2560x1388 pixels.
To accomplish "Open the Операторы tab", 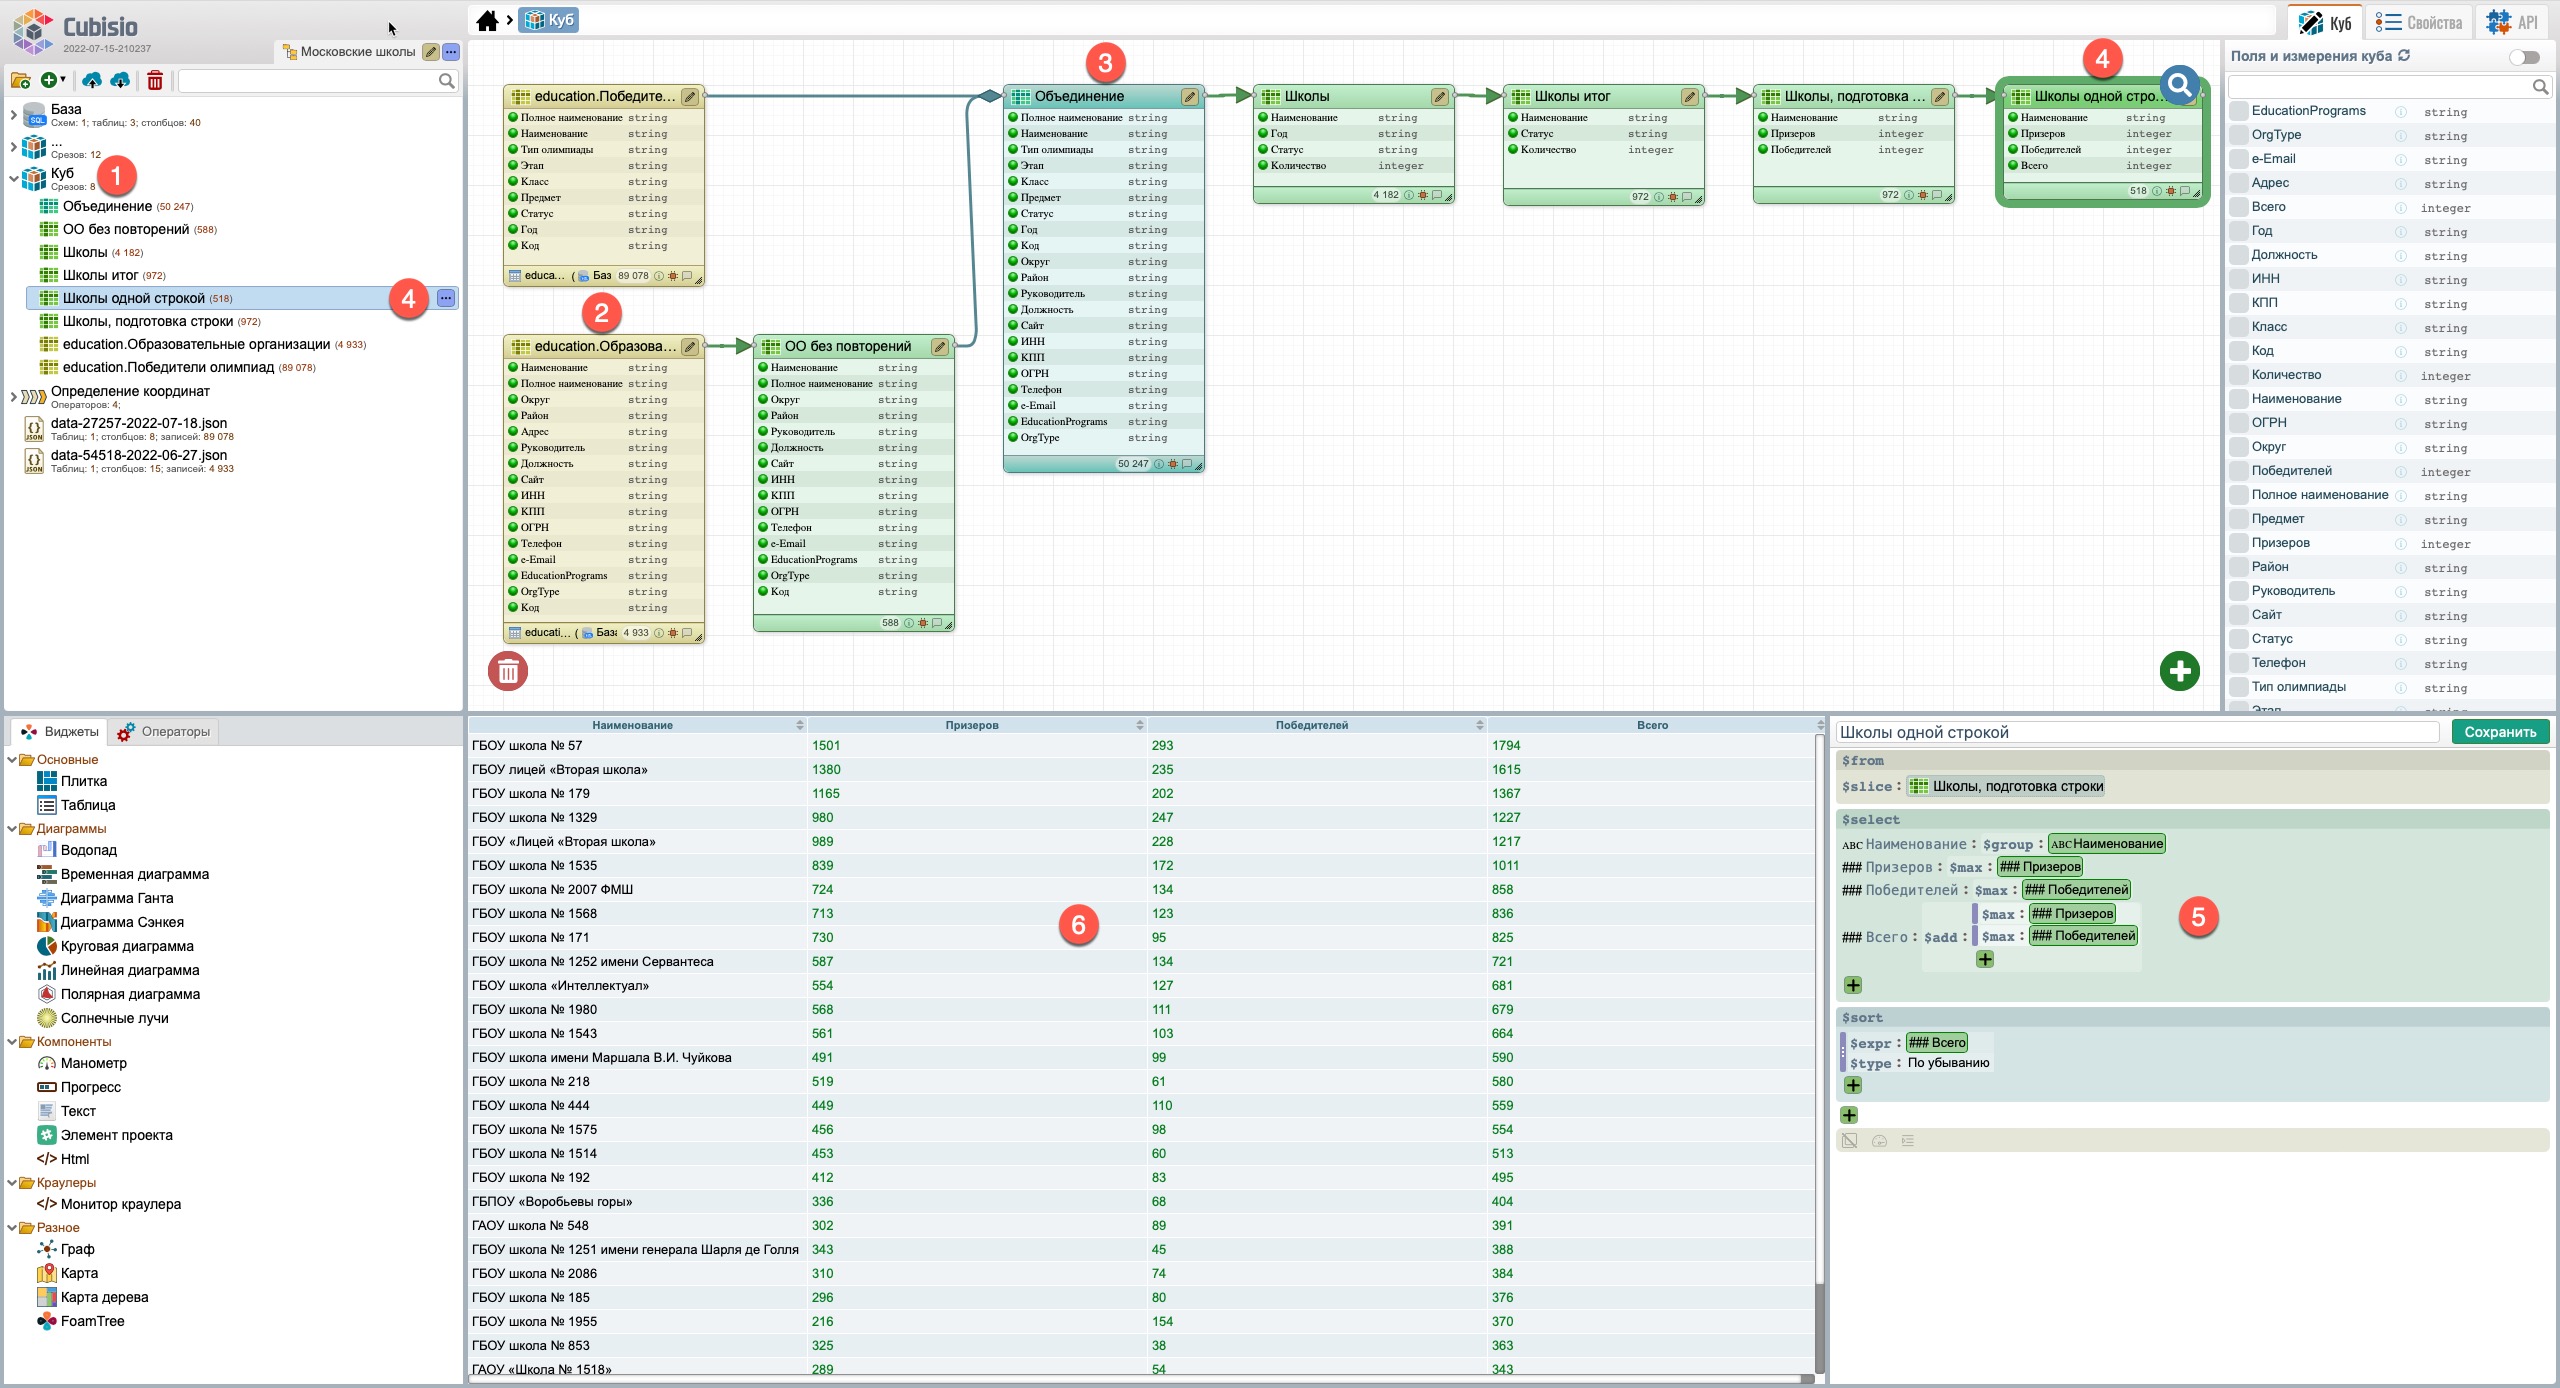I will [x=165, y=732].
